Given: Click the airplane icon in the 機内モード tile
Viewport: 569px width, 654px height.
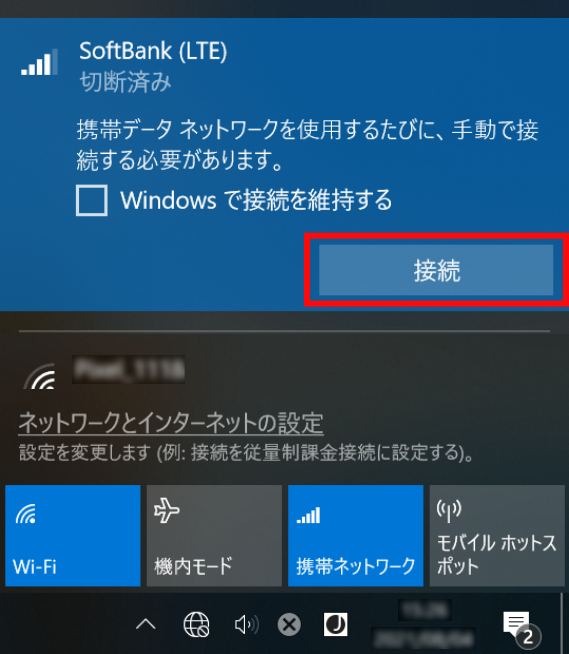Looking at the screenshot, I should coord(166,510).
